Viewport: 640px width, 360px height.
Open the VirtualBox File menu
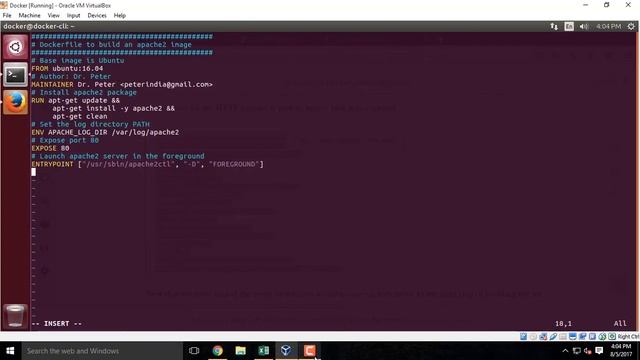(x=7, y=16)
